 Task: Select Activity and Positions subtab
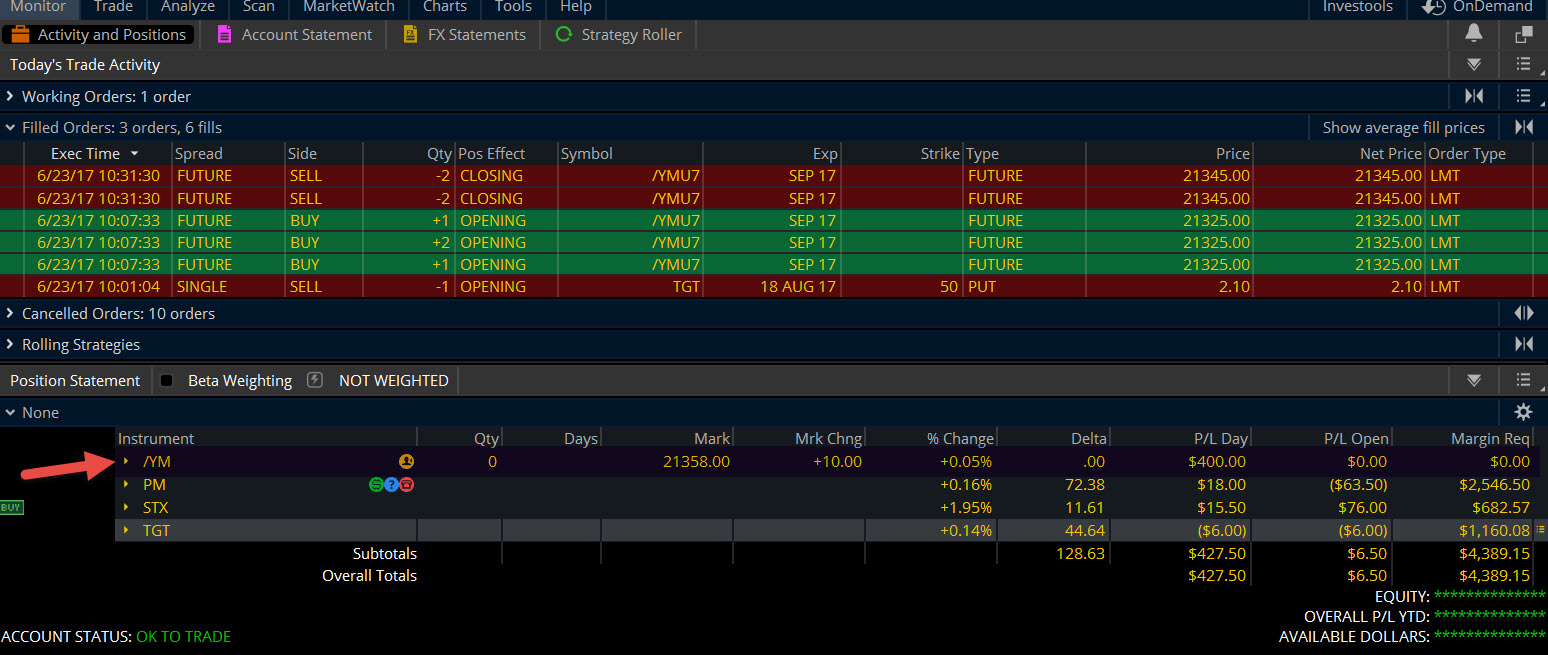coord(98,34)
